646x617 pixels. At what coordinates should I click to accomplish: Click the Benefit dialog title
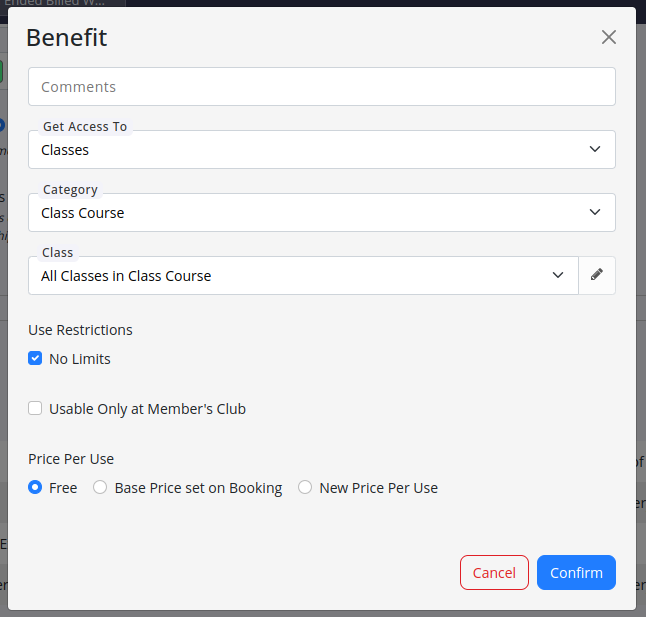click(66, 38)
